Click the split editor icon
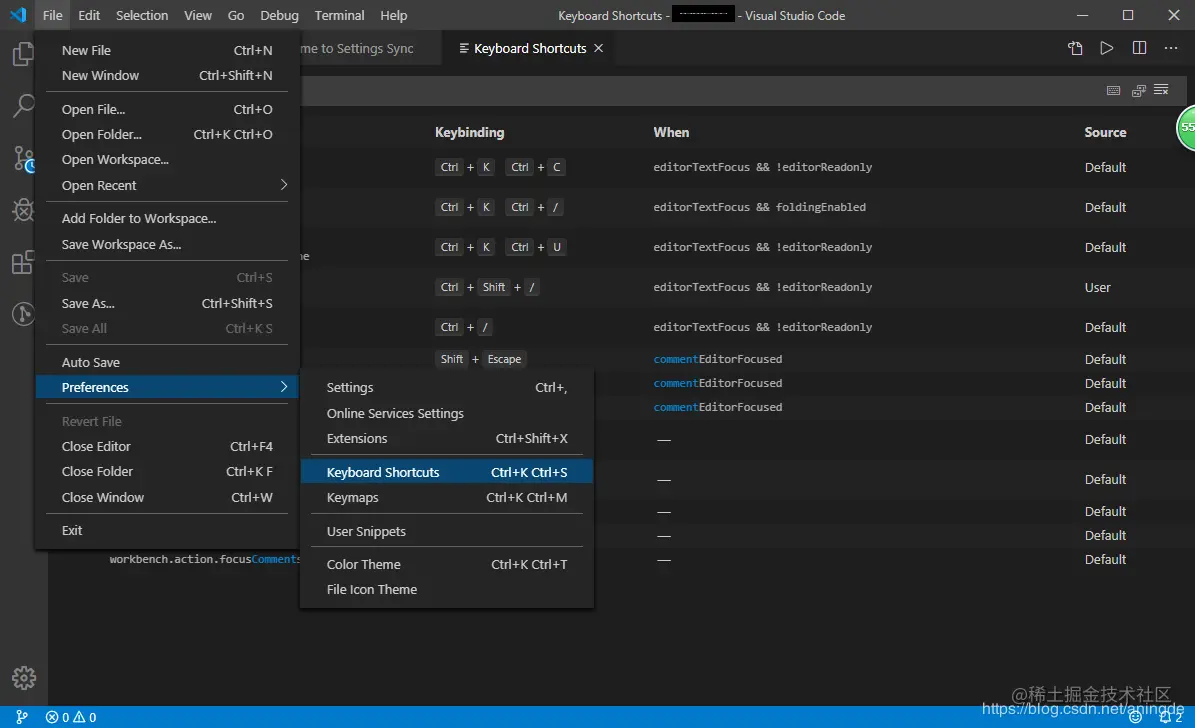This screenshot has height=728, width=1195. point(1139,48)
